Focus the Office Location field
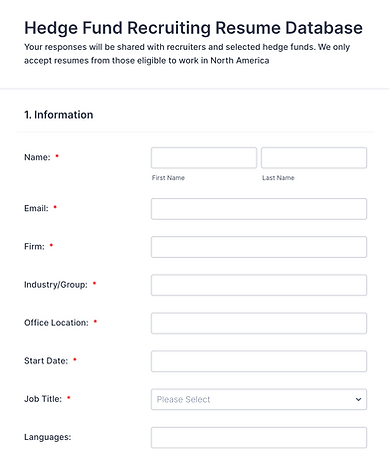The width and height of the screenshot is (389, 456). (x=259, y=323)
